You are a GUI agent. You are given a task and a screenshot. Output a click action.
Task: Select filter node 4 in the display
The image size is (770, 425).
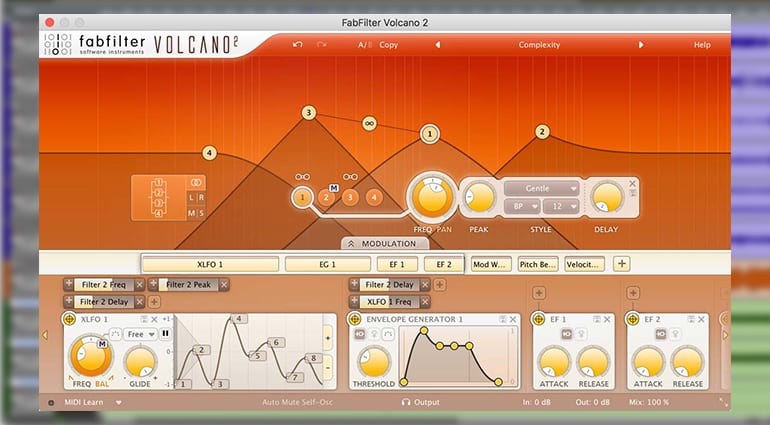(x=209, y=153)
